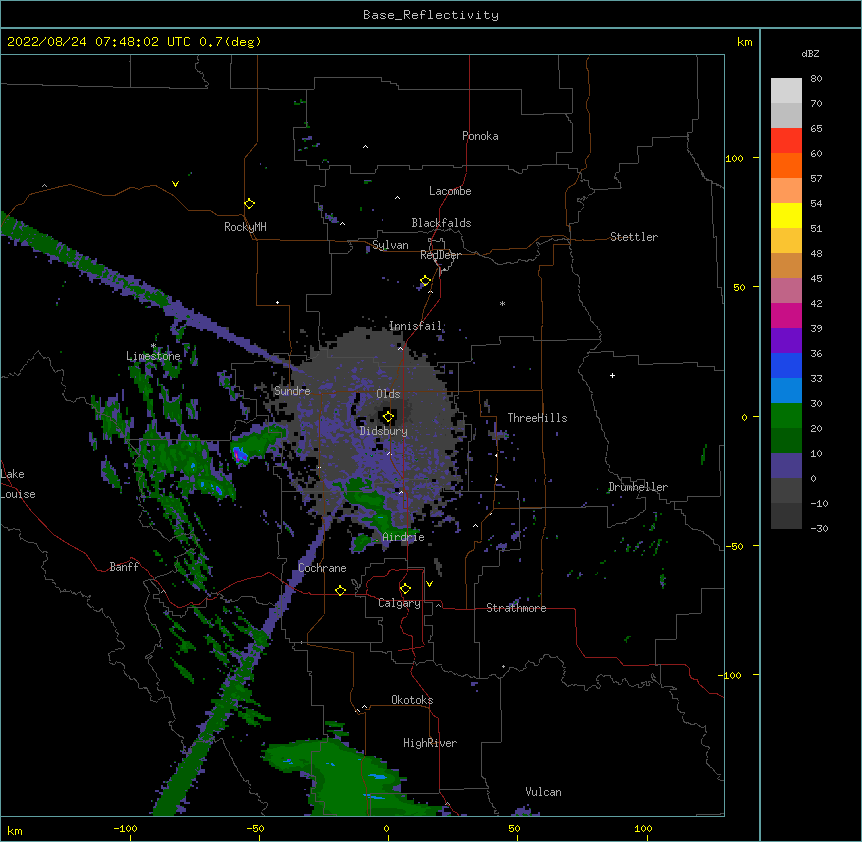Click the white asterisk marker east of Innisfail
Viewport: 862px width, 842px height.
(x=502, y=303)
